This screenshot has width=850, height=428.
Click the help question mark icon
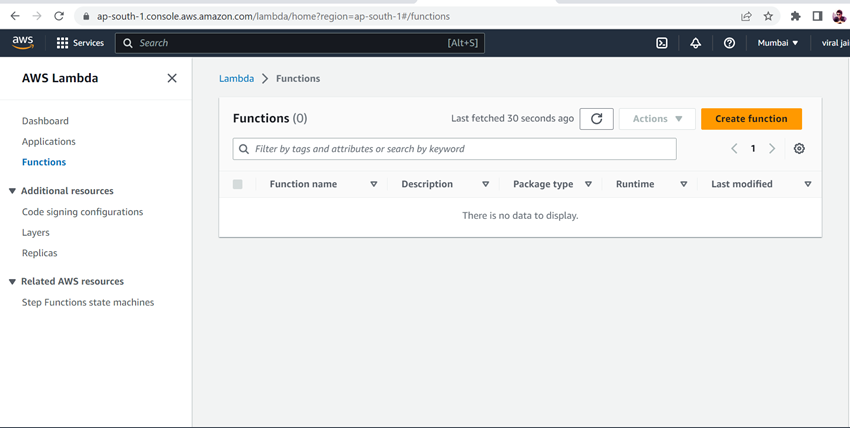point(729,43)
